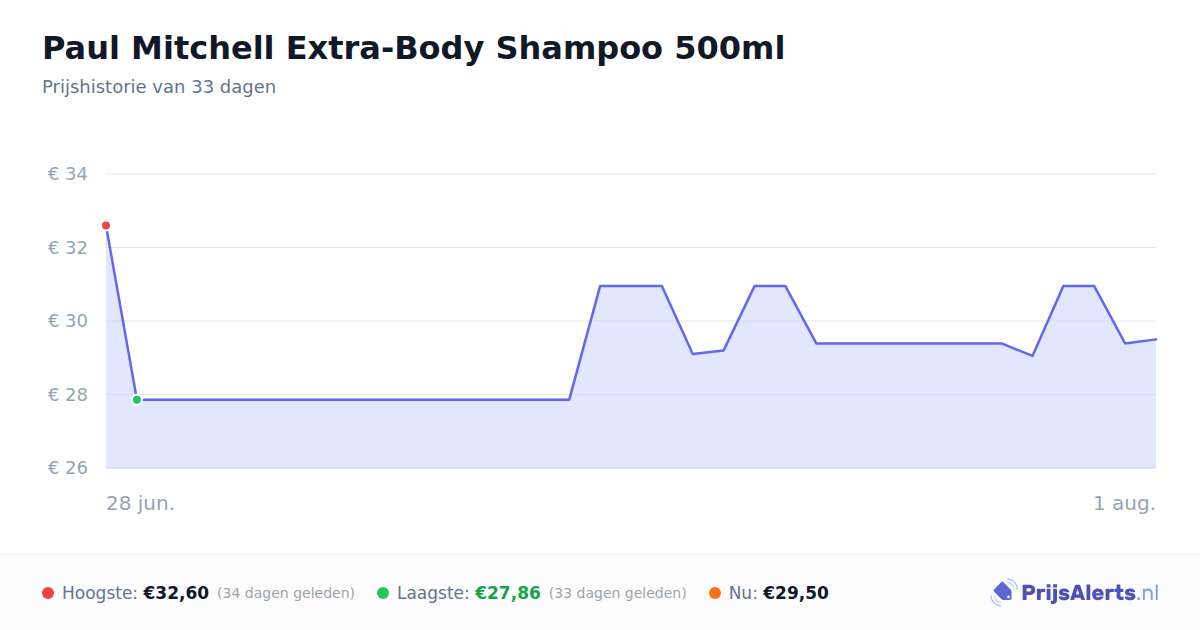Click the 34 dagen geleden note
The width and height of the screenshot is (1200, 630).
[286, 593]
